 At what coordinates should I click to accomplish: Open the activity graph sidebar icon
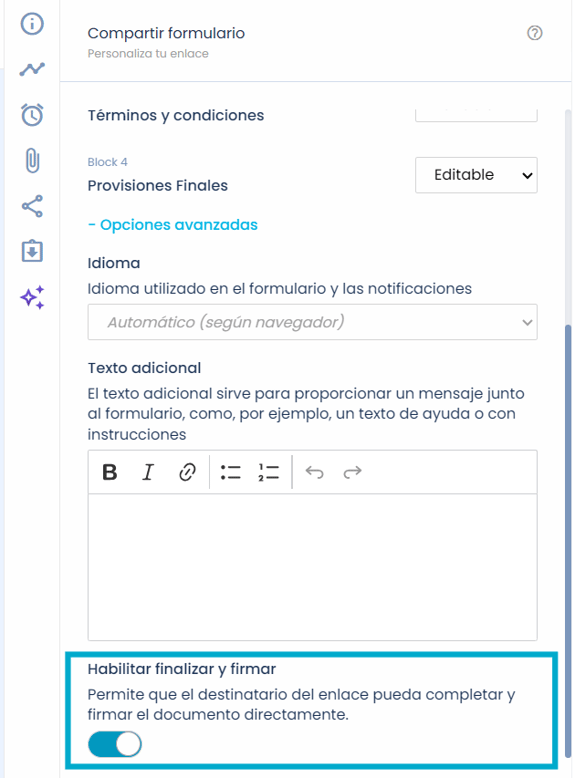32,69
